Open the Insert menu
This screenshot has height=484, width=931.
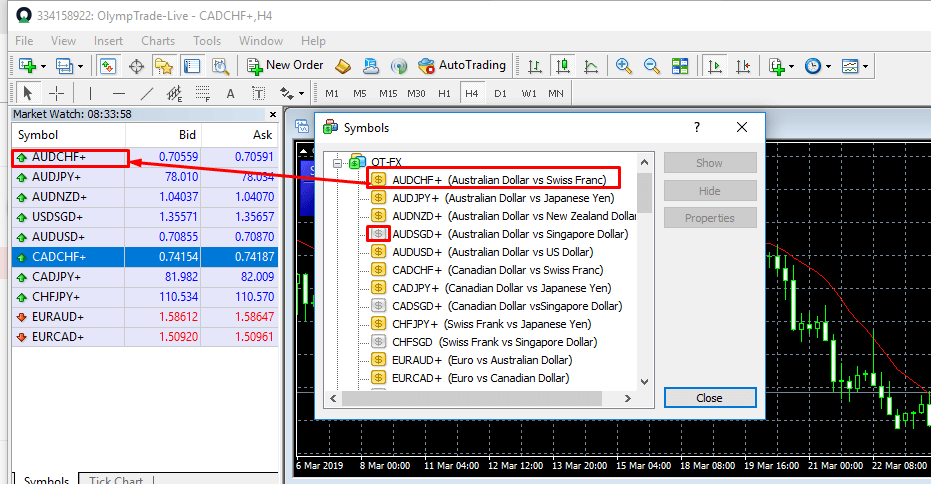pyautogui.click(x=108, y=41)
